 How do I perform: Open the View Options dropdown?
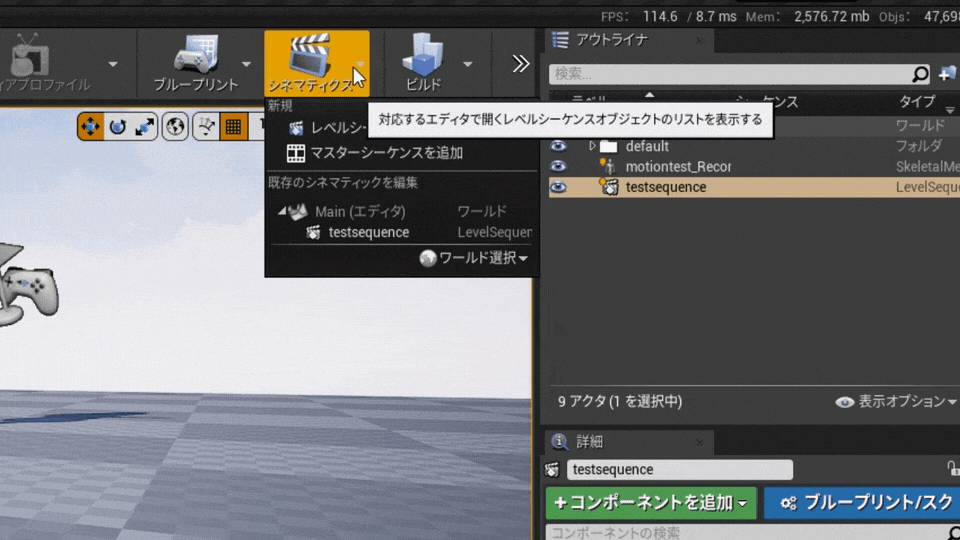pos(895,402)
